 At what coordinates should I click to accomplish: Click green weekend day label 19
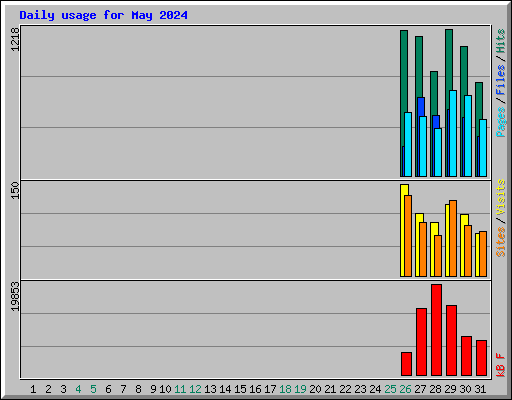(x=300, y=389)
